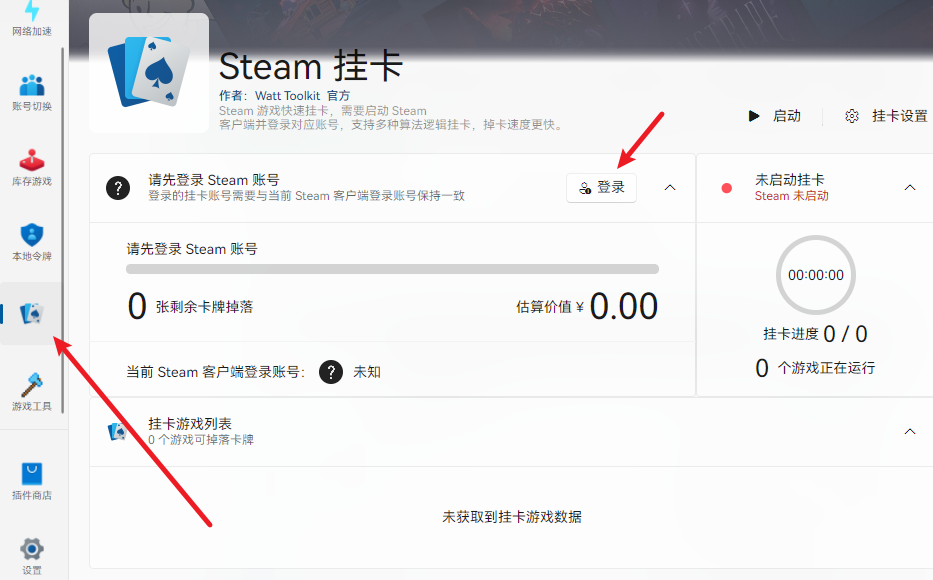
Task: Collapse the 请先登录 Steam 账号 panel
Action: (670, 187)
